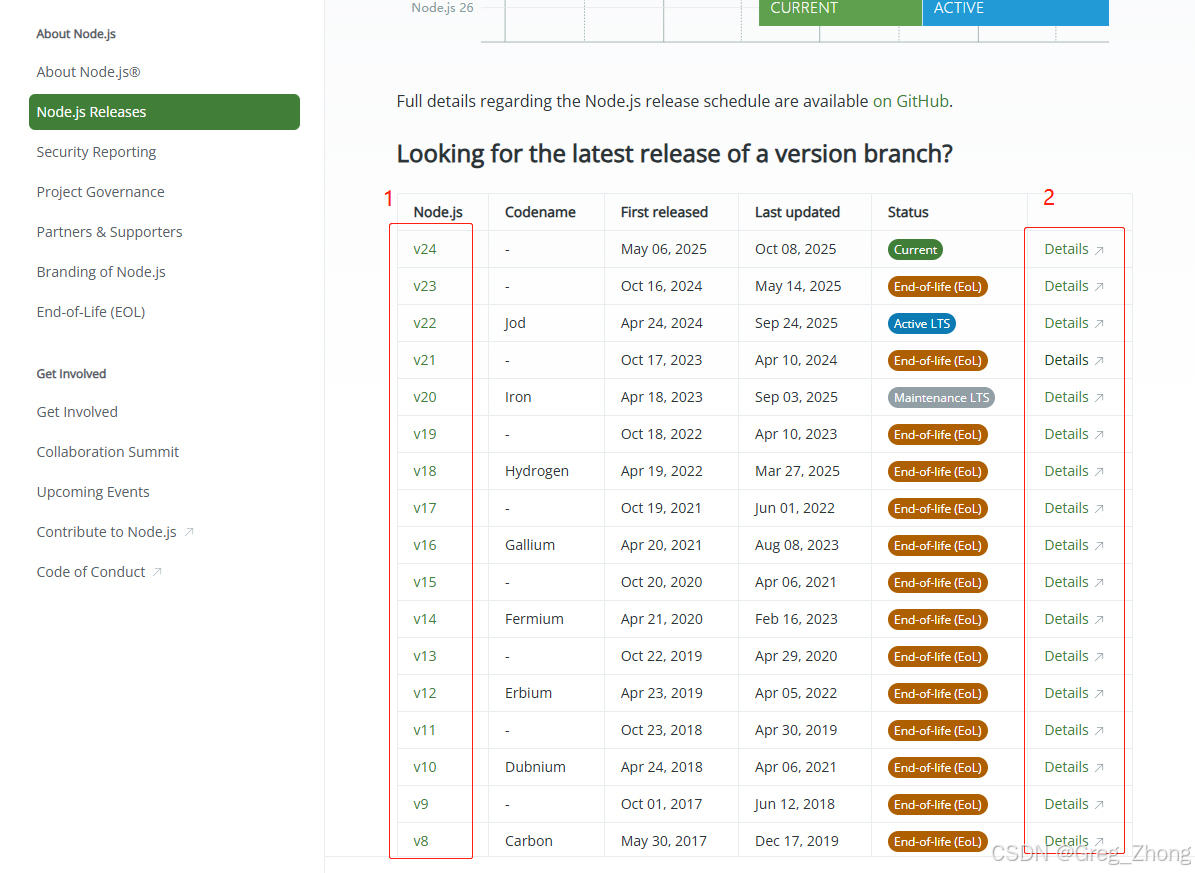Click Details arrow icon in v15 row
This screenshot has width=1195, height=873.
coord(1099,583)
